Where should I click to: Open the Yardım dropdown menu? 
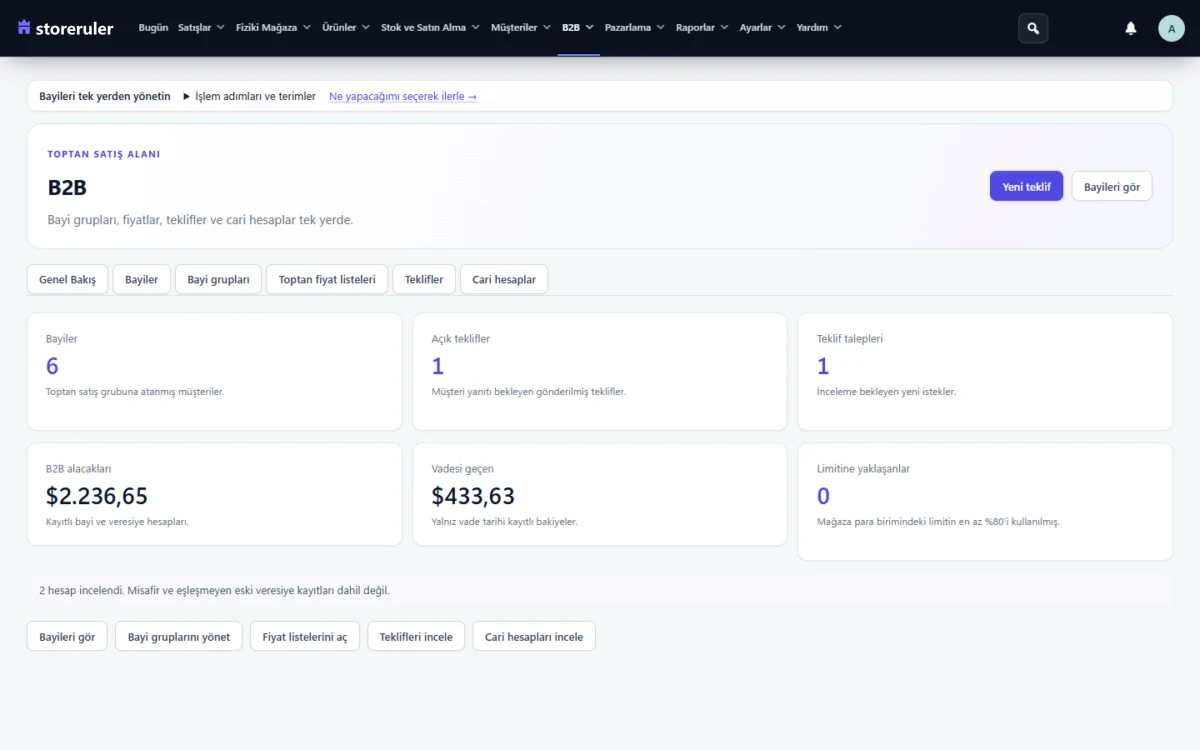pos(819,28)
